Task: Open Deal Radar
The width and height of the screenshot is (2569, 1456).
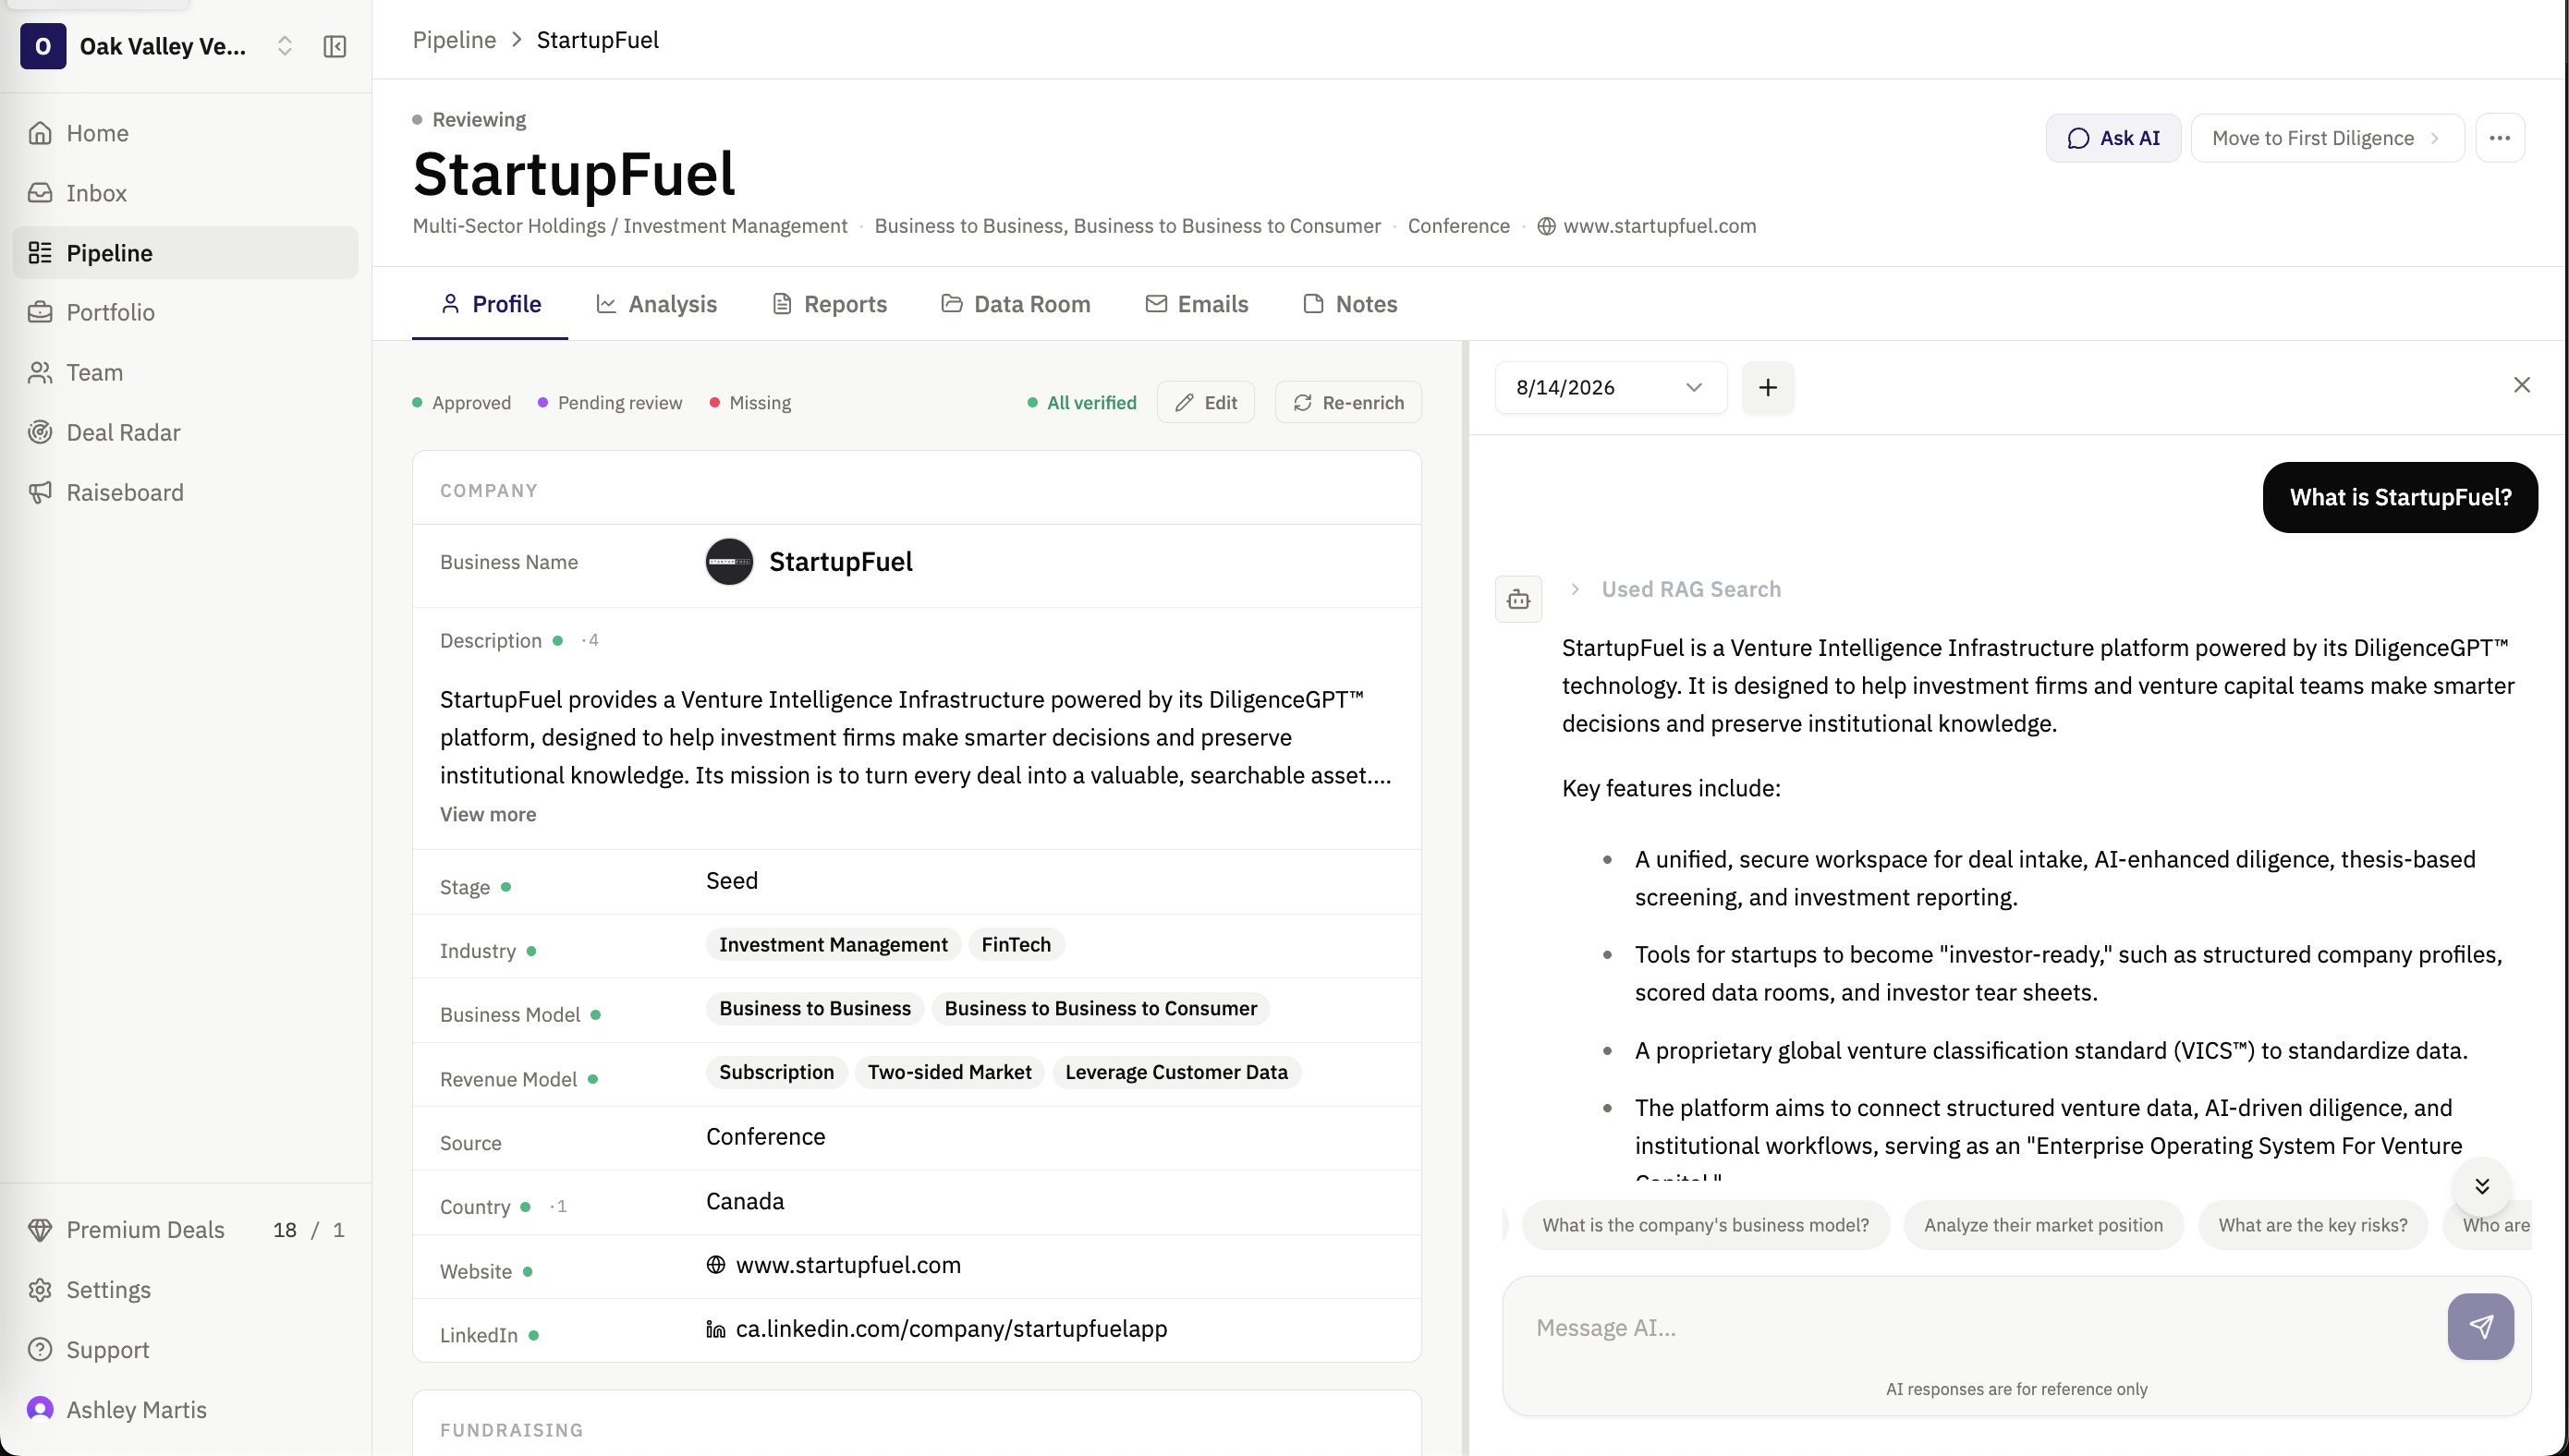Action: coord(185,432)
